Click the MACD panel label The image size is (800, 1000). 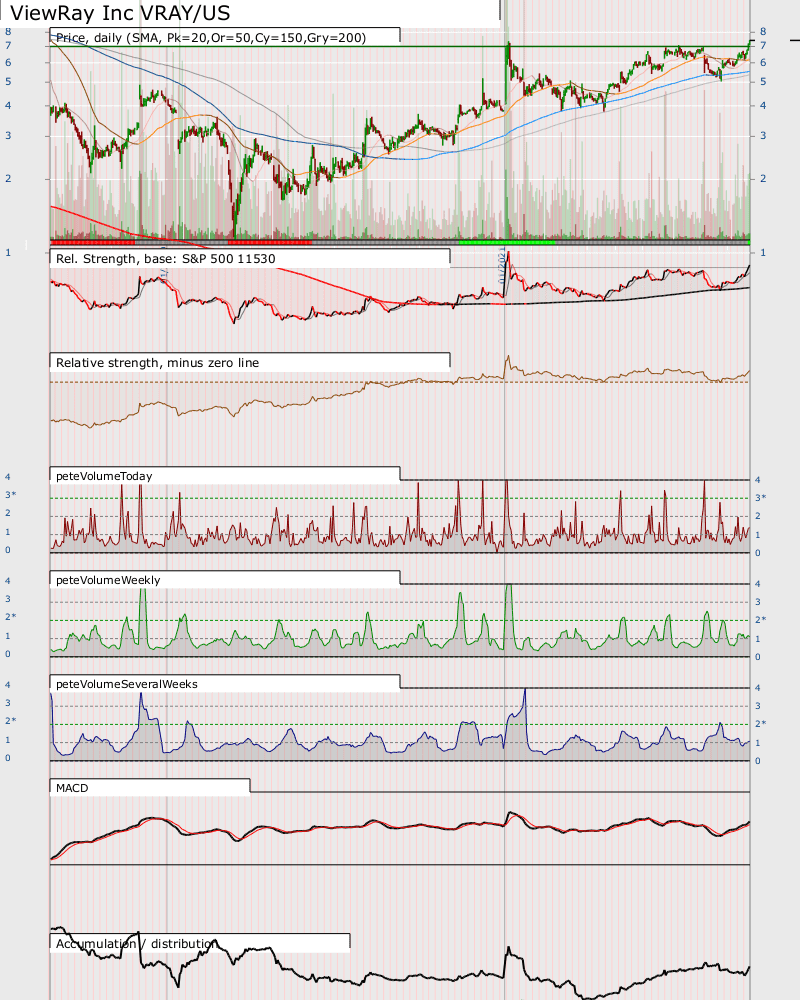[x=72, y=788]
